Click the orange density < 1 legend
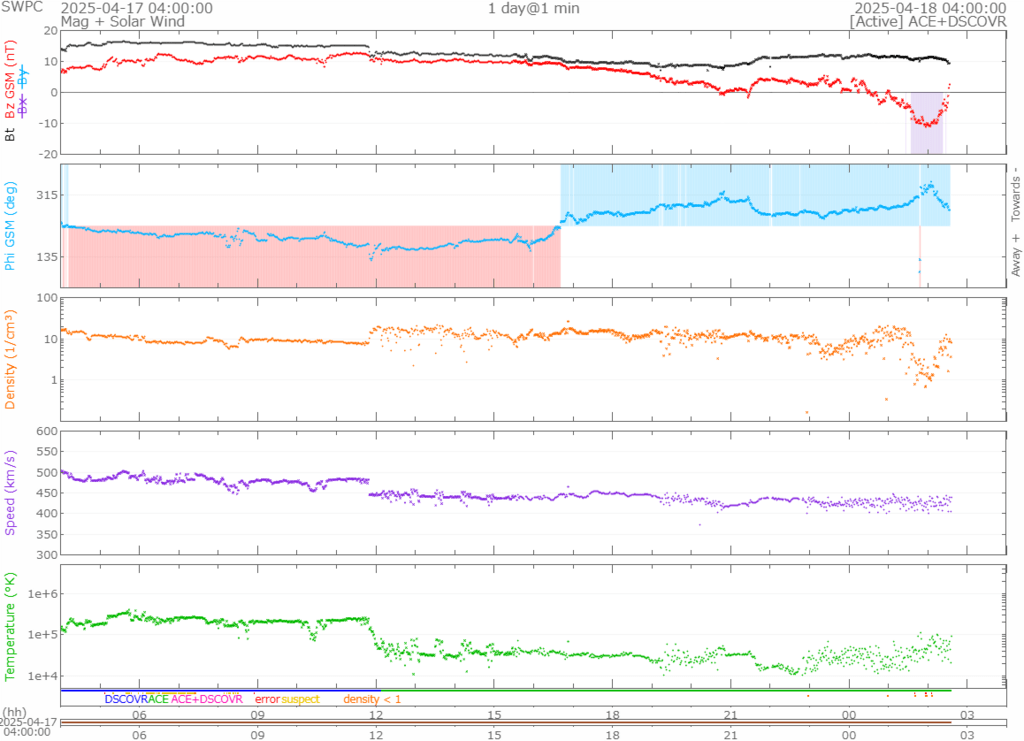This screenshot has width=1024, height=741. (372, 699)
